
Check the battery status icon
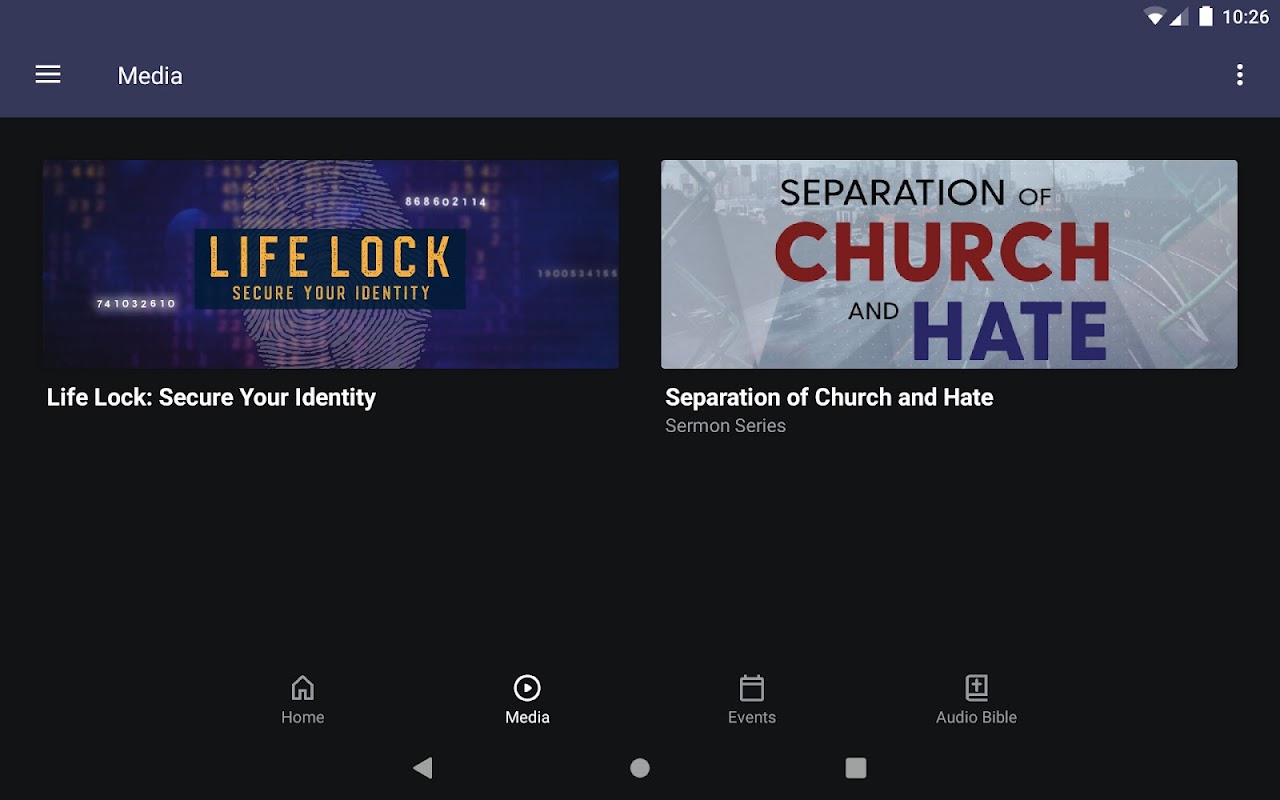(1206, 16)
